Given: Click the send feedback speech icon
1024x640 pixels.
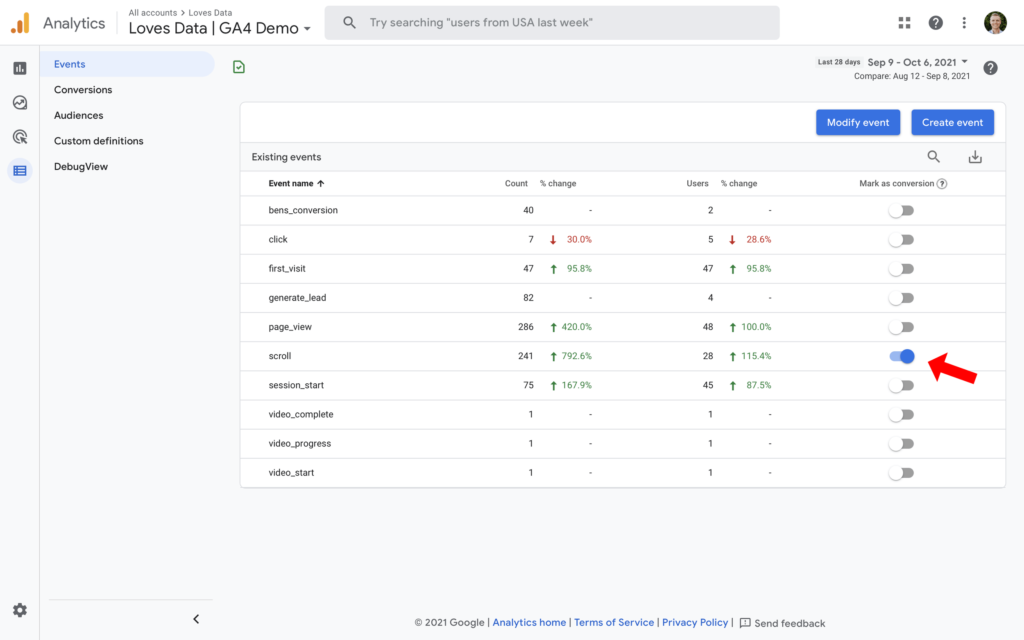Looking at the screenshot, I should click(744, 623).
